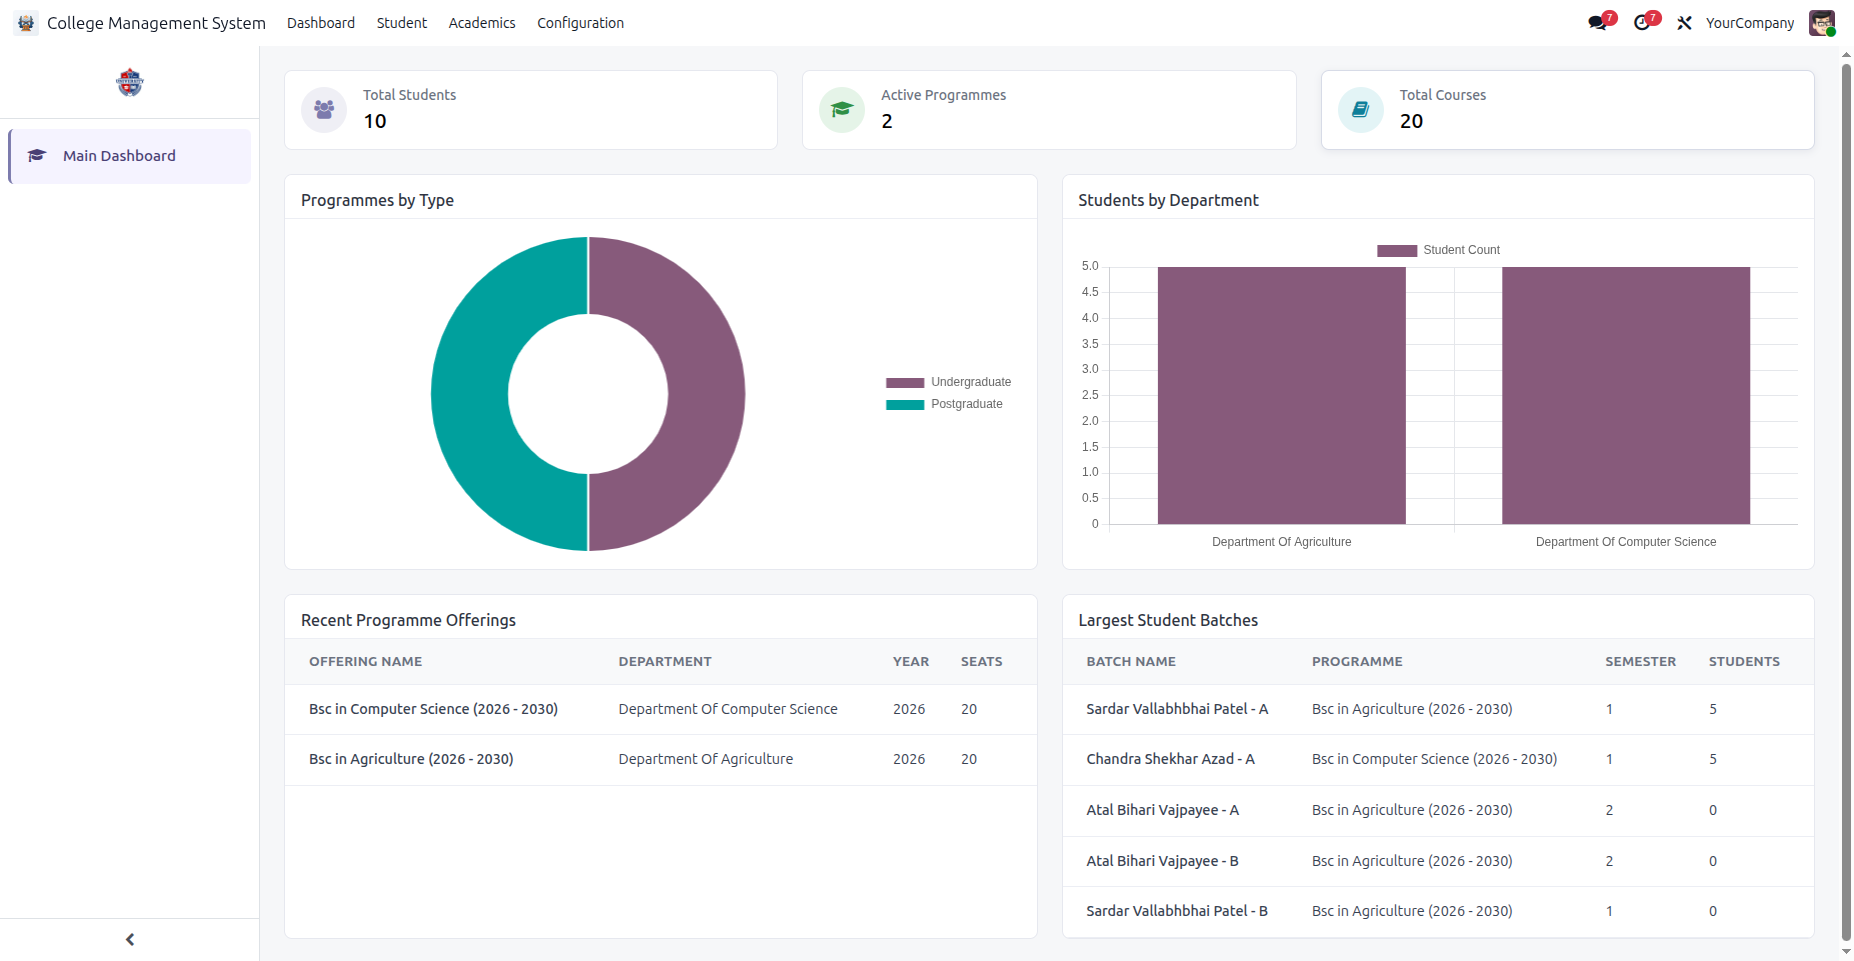Image resolution: width=1854 pixels, height=961 pixels.
Task: Click the graduation cap icon beside Main Dashboard
Action: tap(37, 156)
